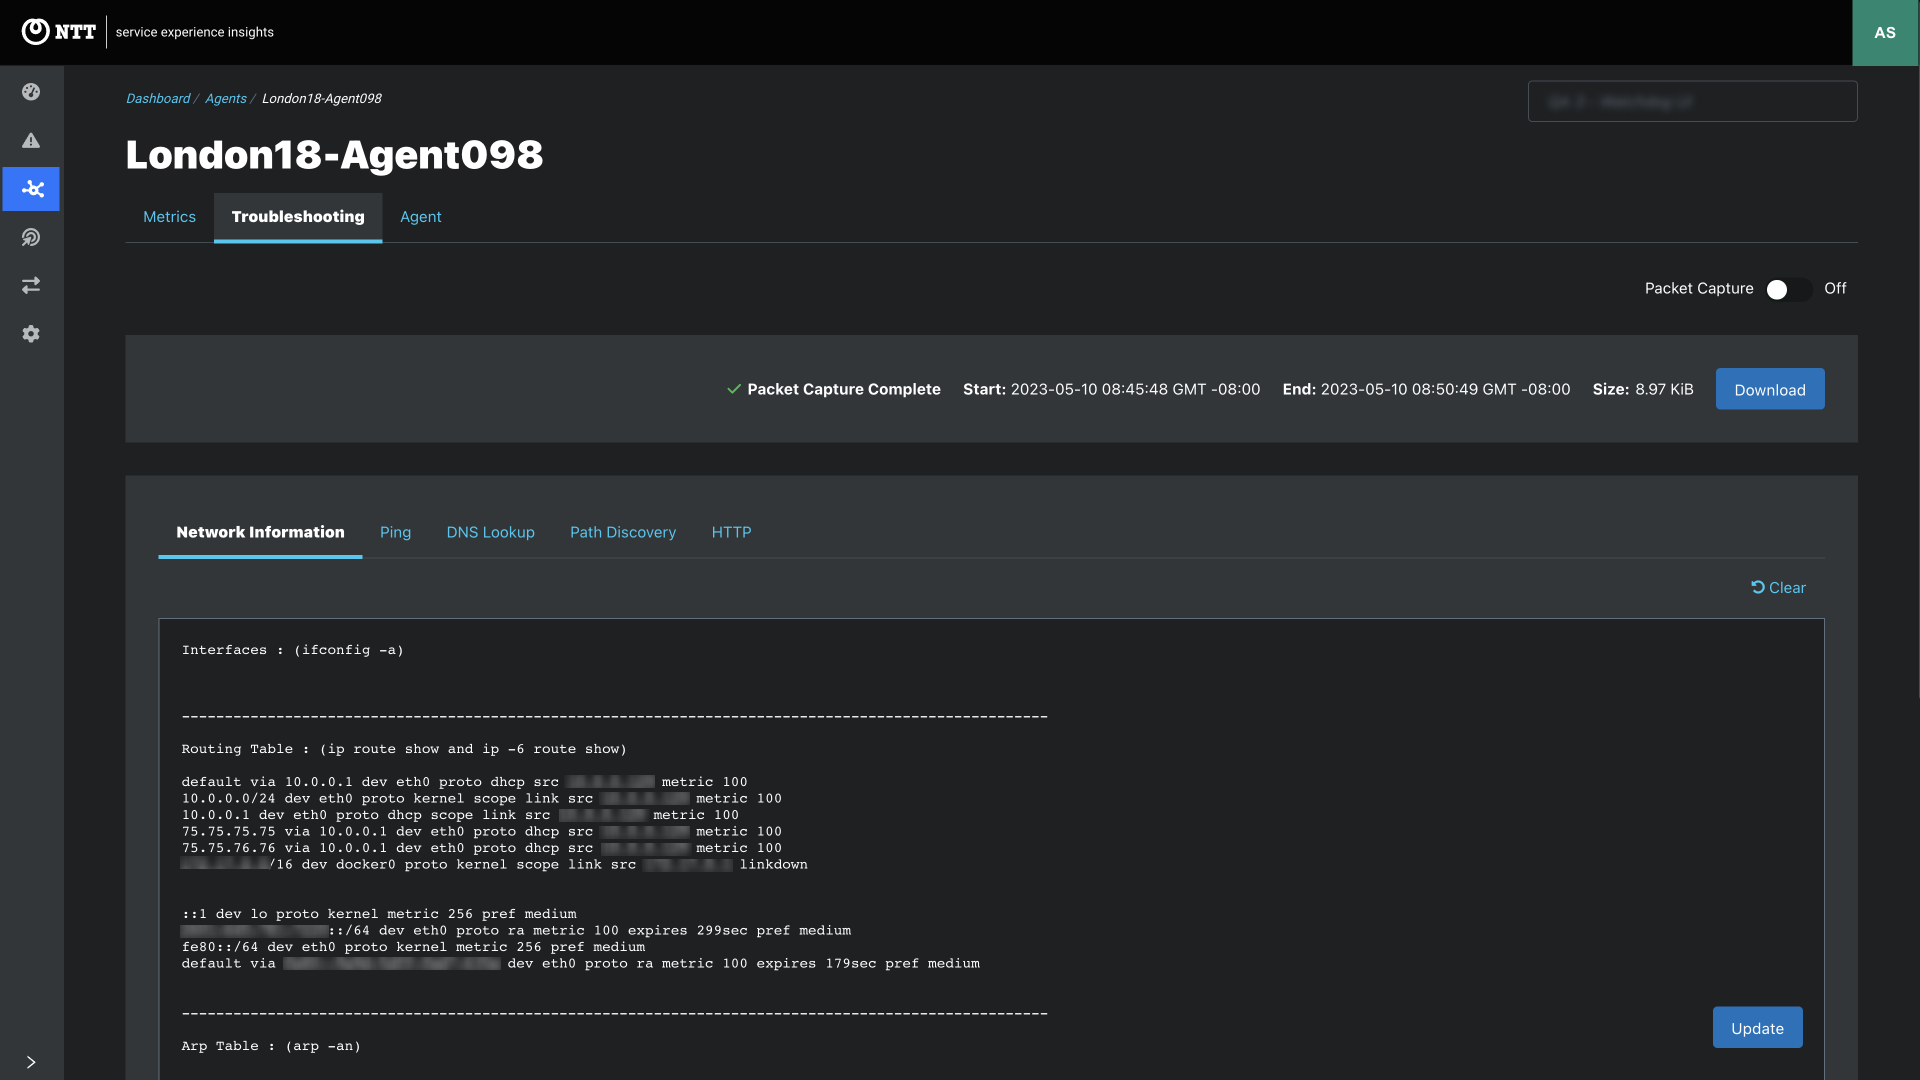Click the '::1 dev lo proto kernel' line
1920x1080 pixels.
pyautogui.click(x=379, y=914)
